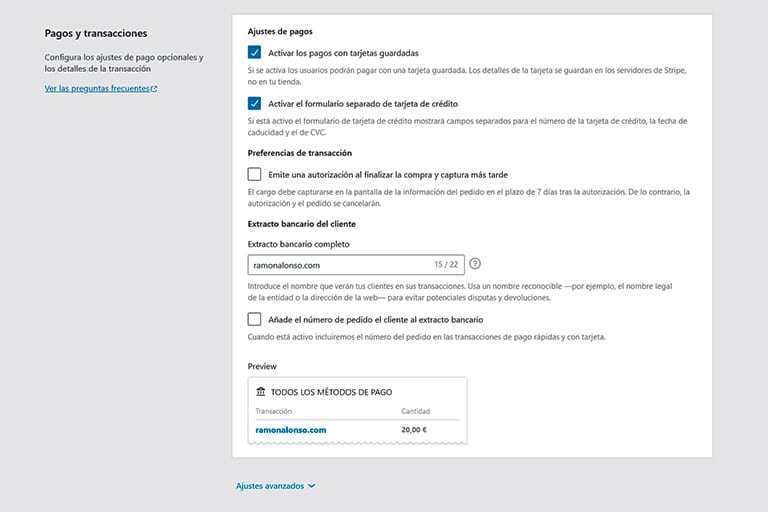
Task: Click the 15 / 22 character counter
Action: pyautogui.click(x=446, y=264)
